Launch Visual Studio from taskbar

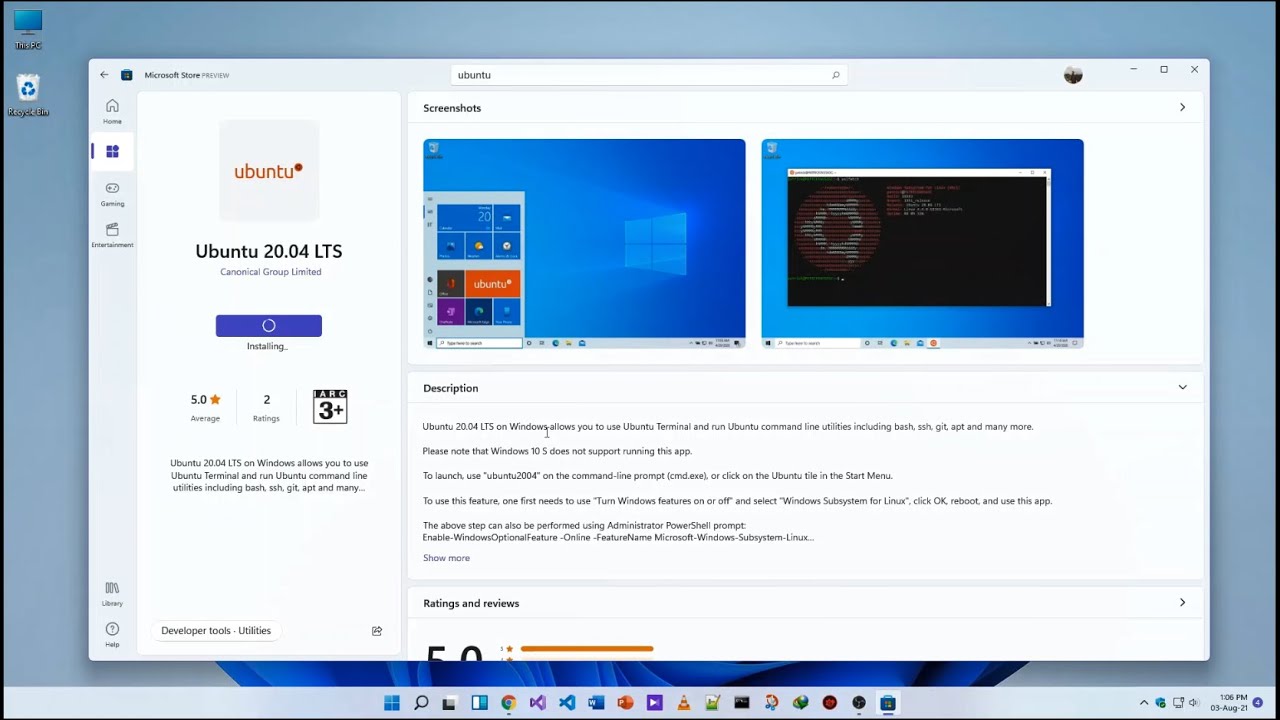click(538, 703)
